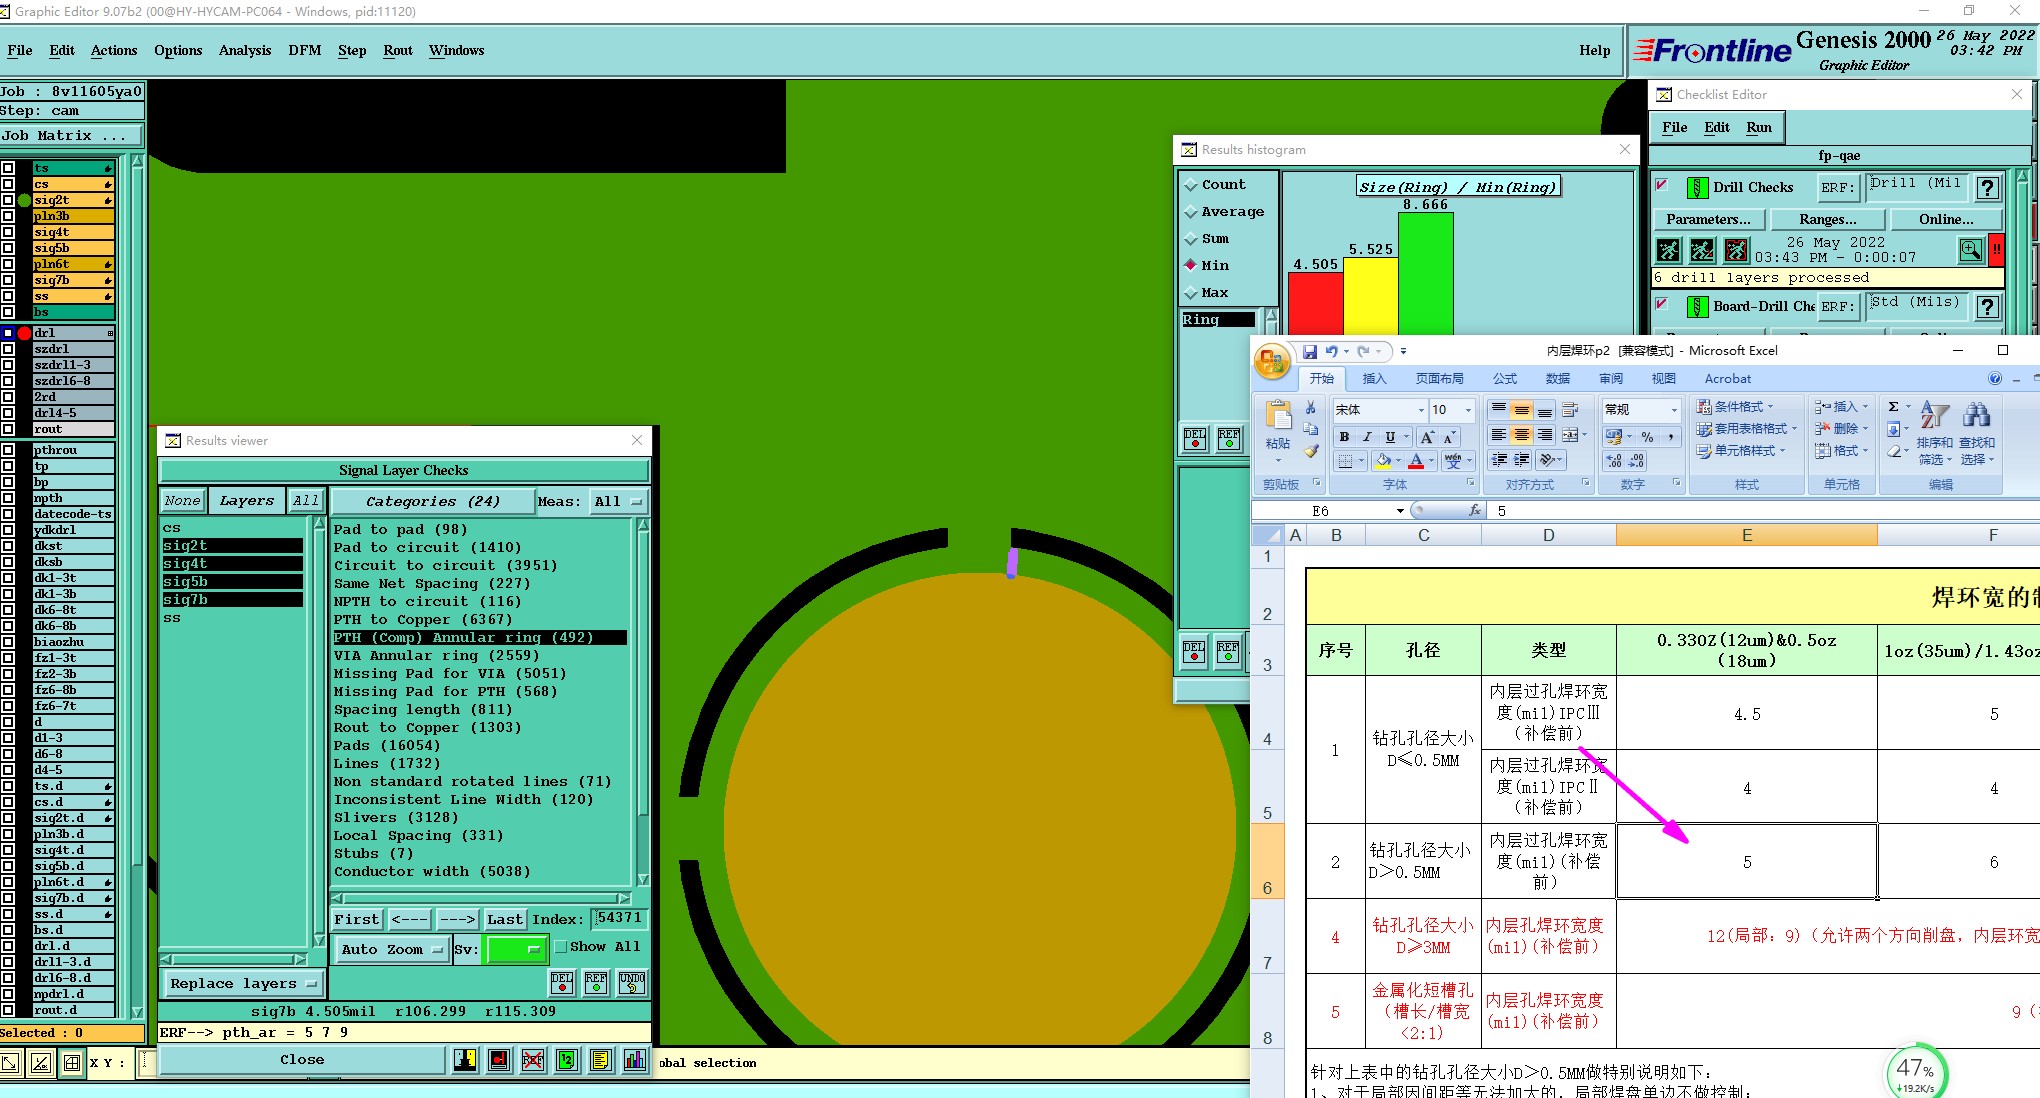
Task: Click the UNDO icon in Results viewer
Action: (x=631, y=982)
